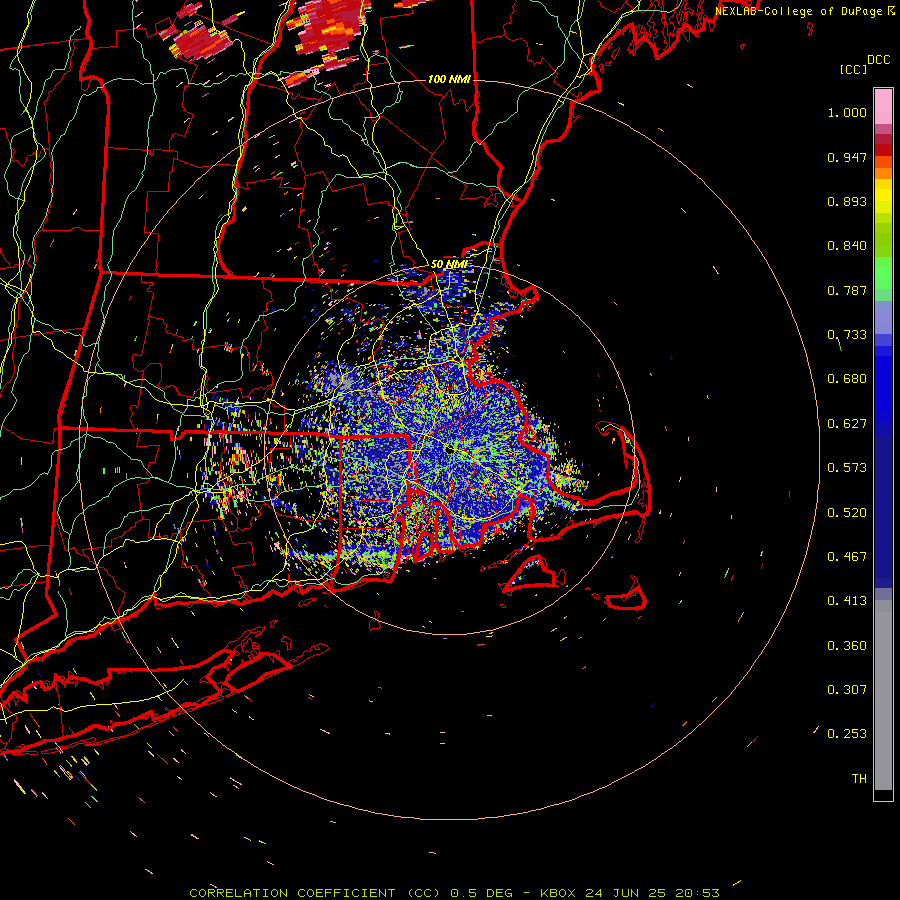Pick the red swatch in the color bar
900x900 pixels.
(x=883, y=150)
